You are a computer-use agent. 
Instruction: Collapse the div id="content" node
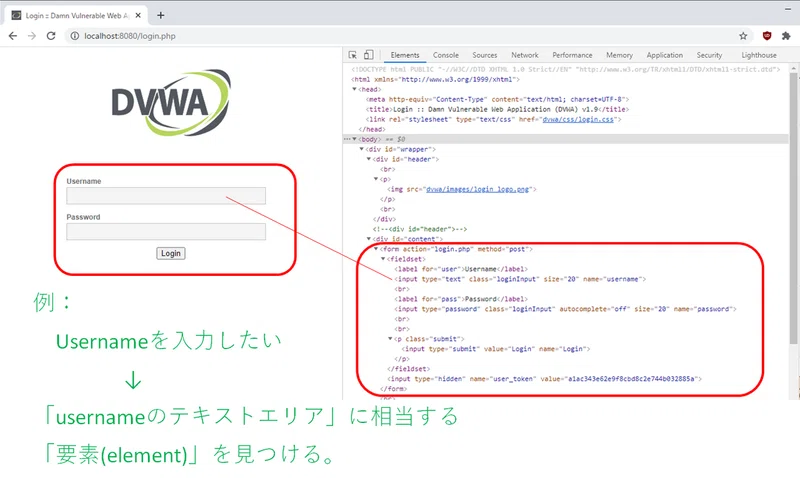[369, 239]
